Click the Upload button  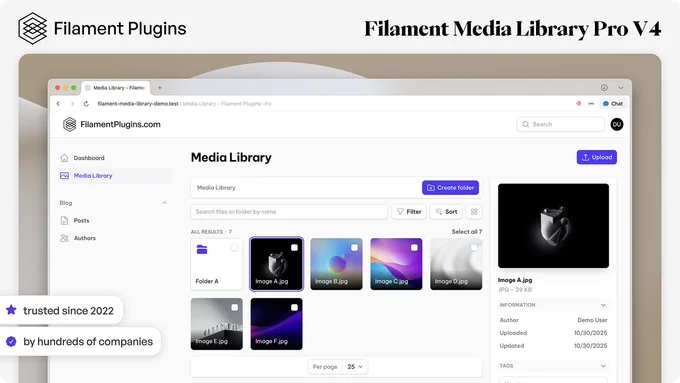(597, 157)
